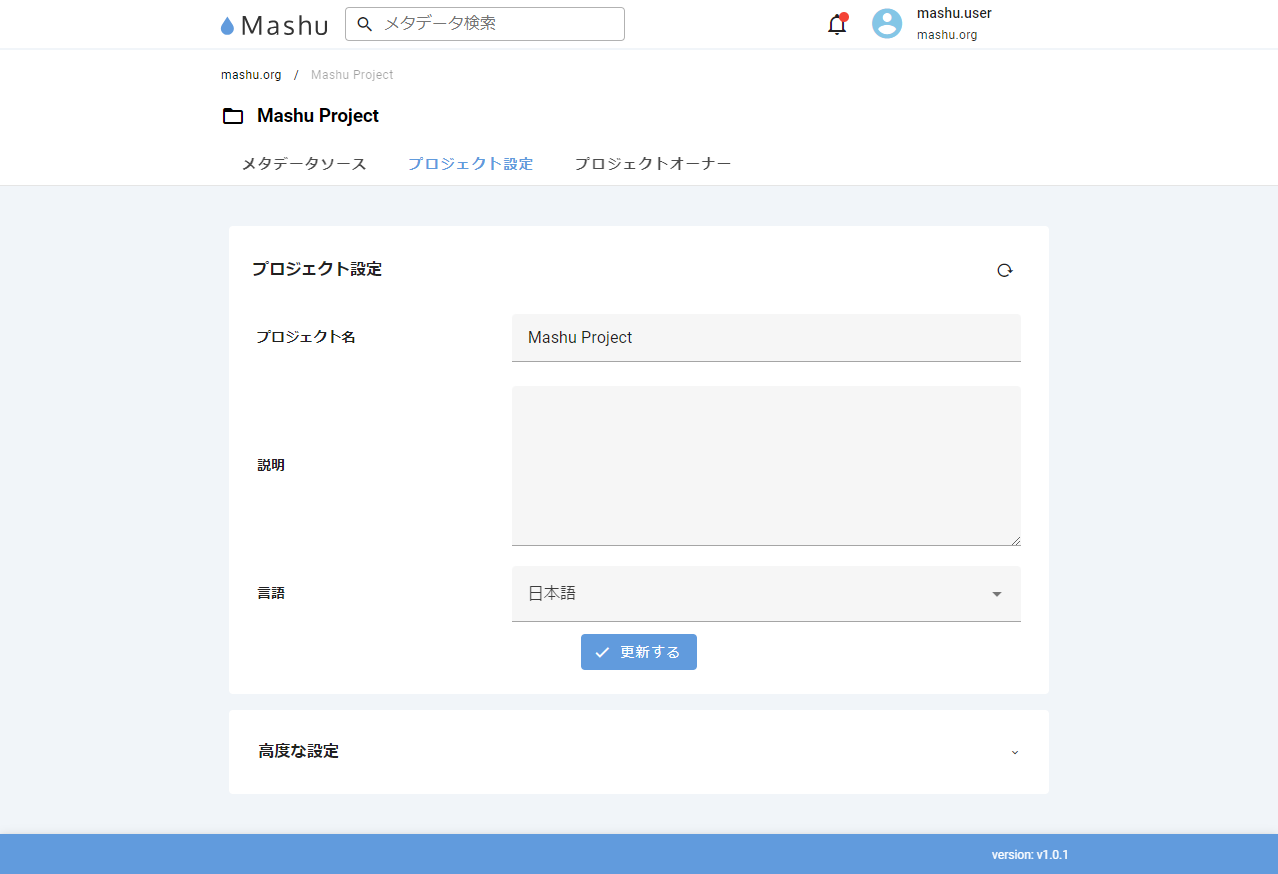The width and height of the screenshot is (1278, 874).
Task: Open the プロジェクトオーナー tab
Action: point(652,164)
